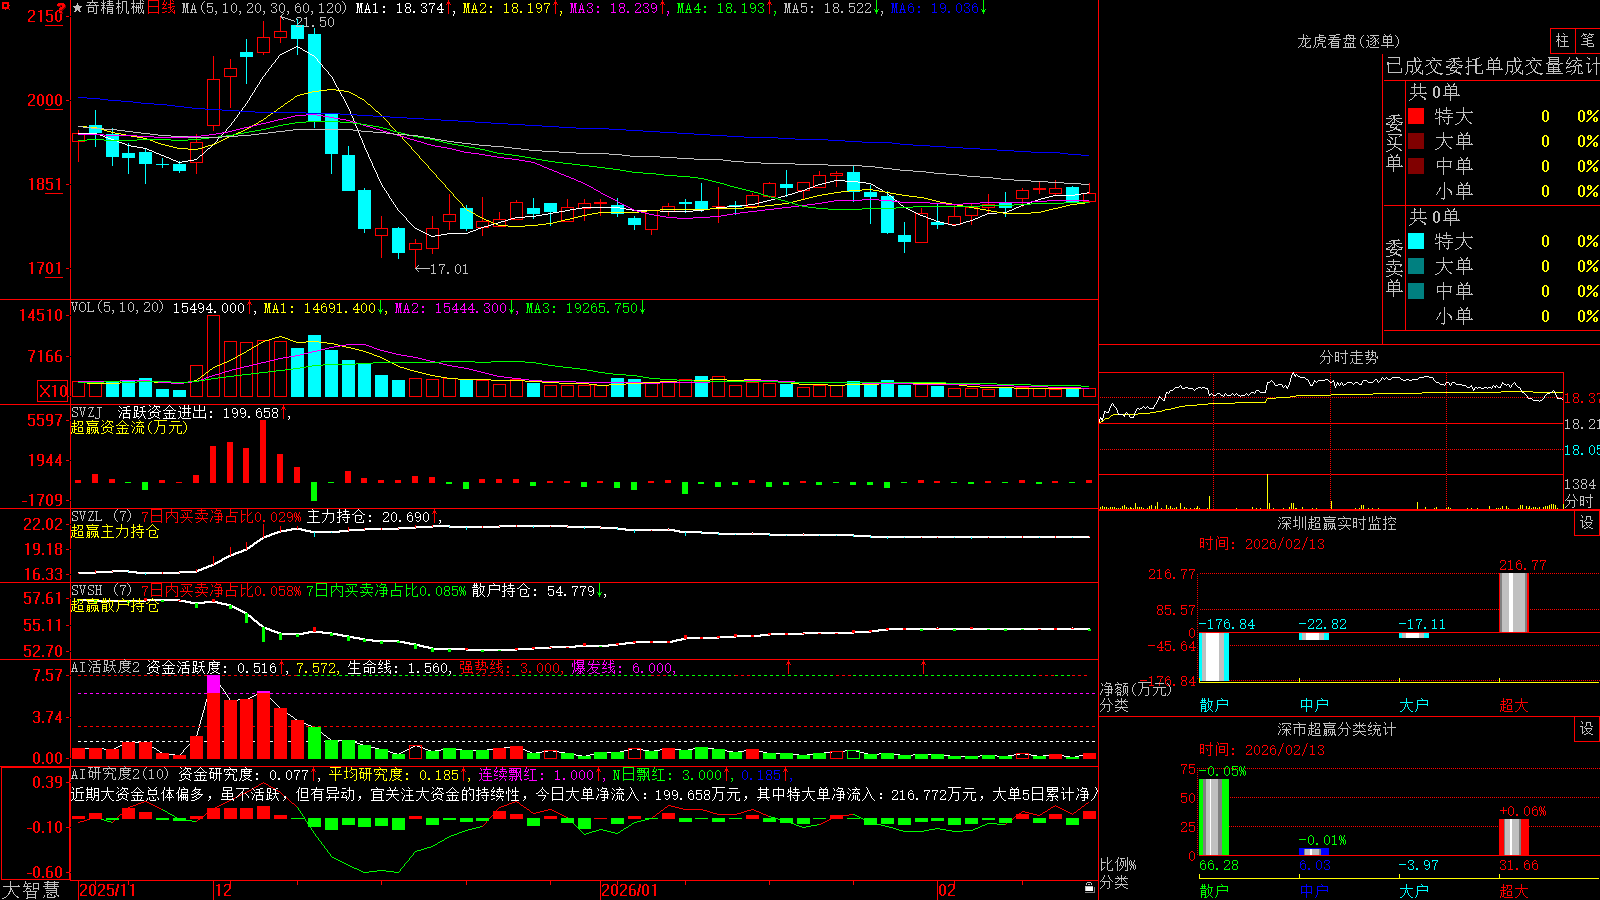Click the 强势线: 3.000 label
The width and height of the screenshot is (1600, 900).
510,668
